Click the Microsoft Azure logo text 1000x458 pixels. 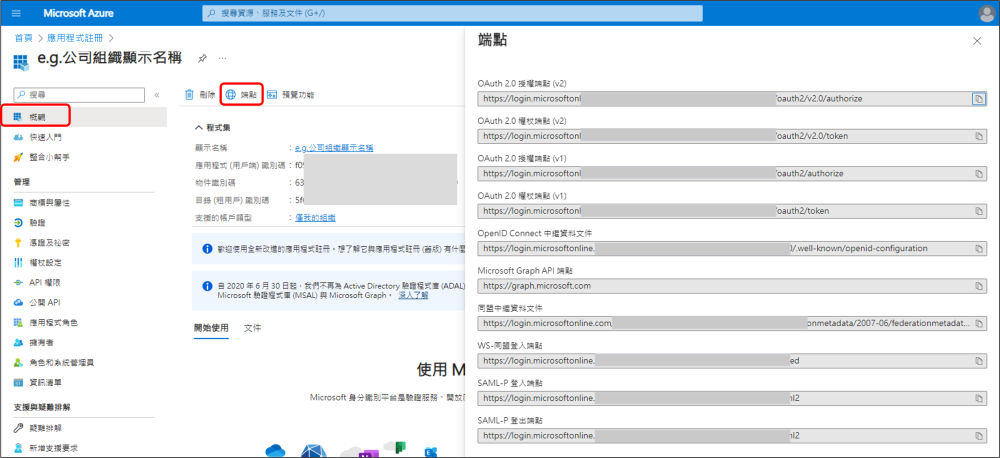coord(78,13)
